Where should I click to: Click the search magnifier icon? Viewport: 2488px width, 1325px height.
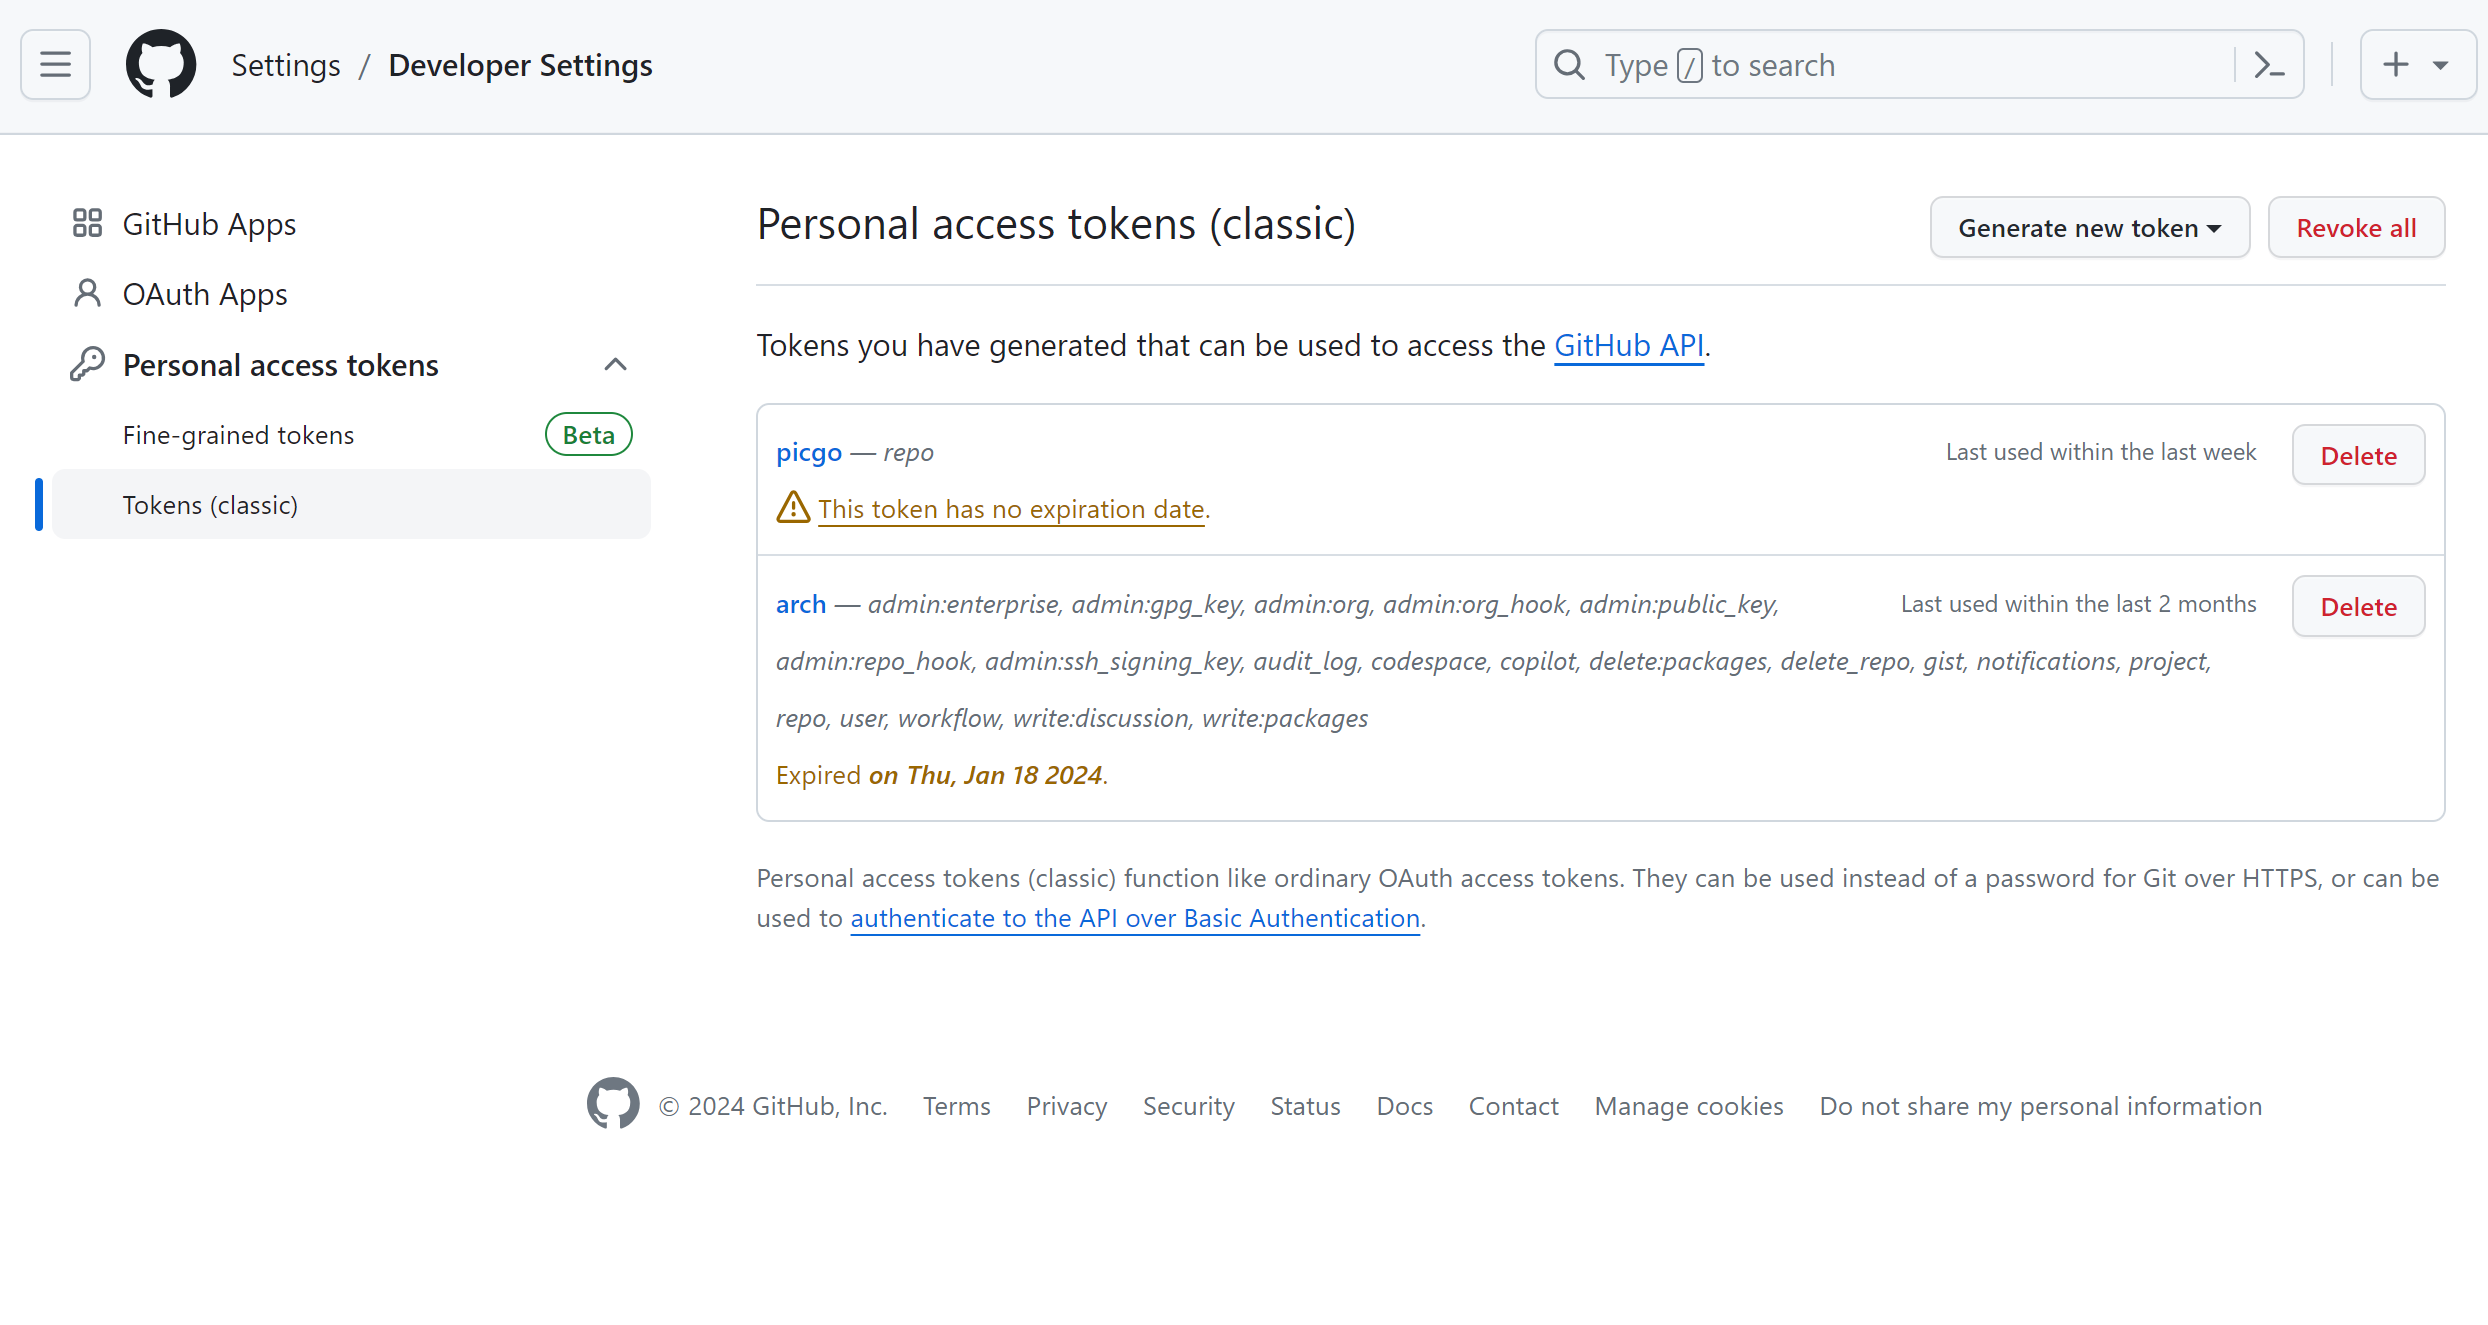click(x=1569, y=65)
